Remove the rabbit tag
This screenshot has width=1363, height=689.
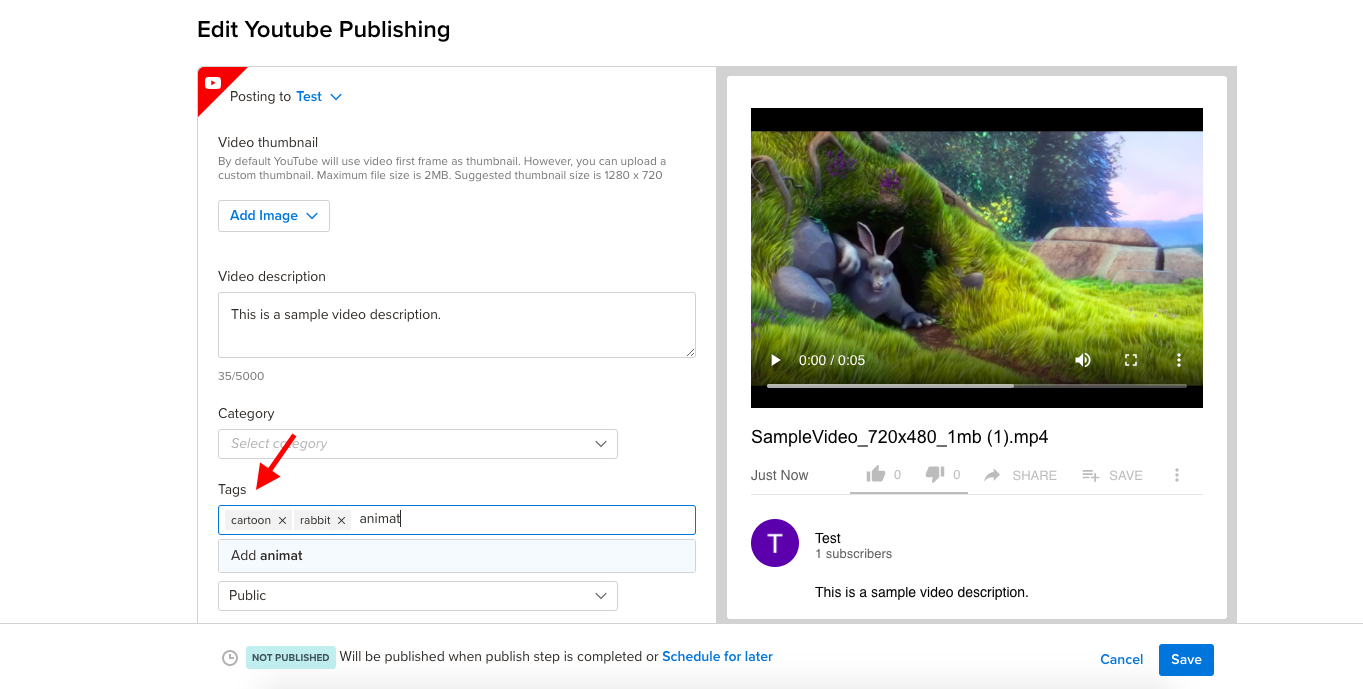click(341, 520)
